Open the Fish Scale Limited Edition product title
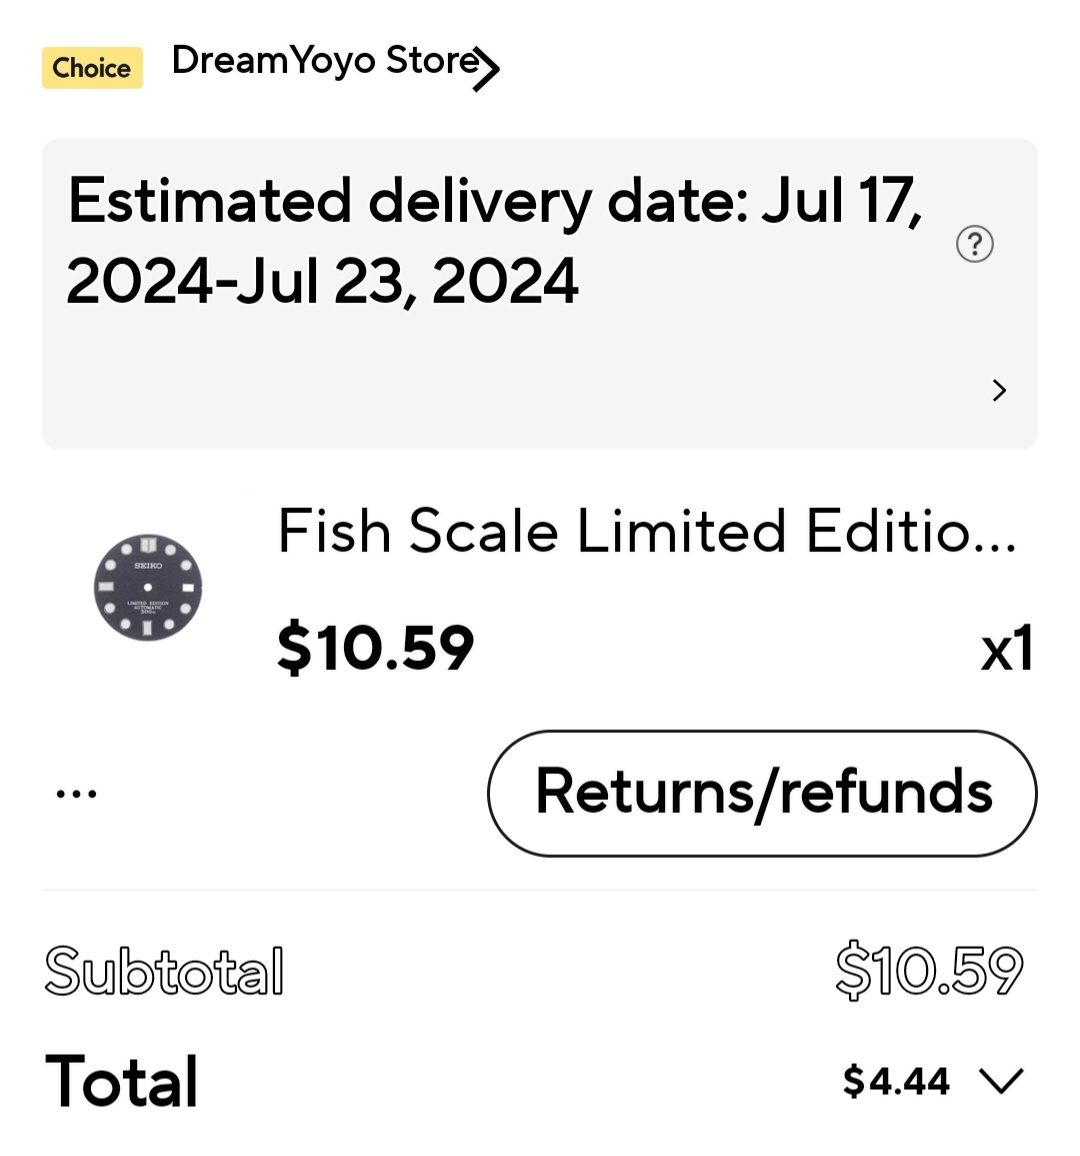 (x=647, y=531)
